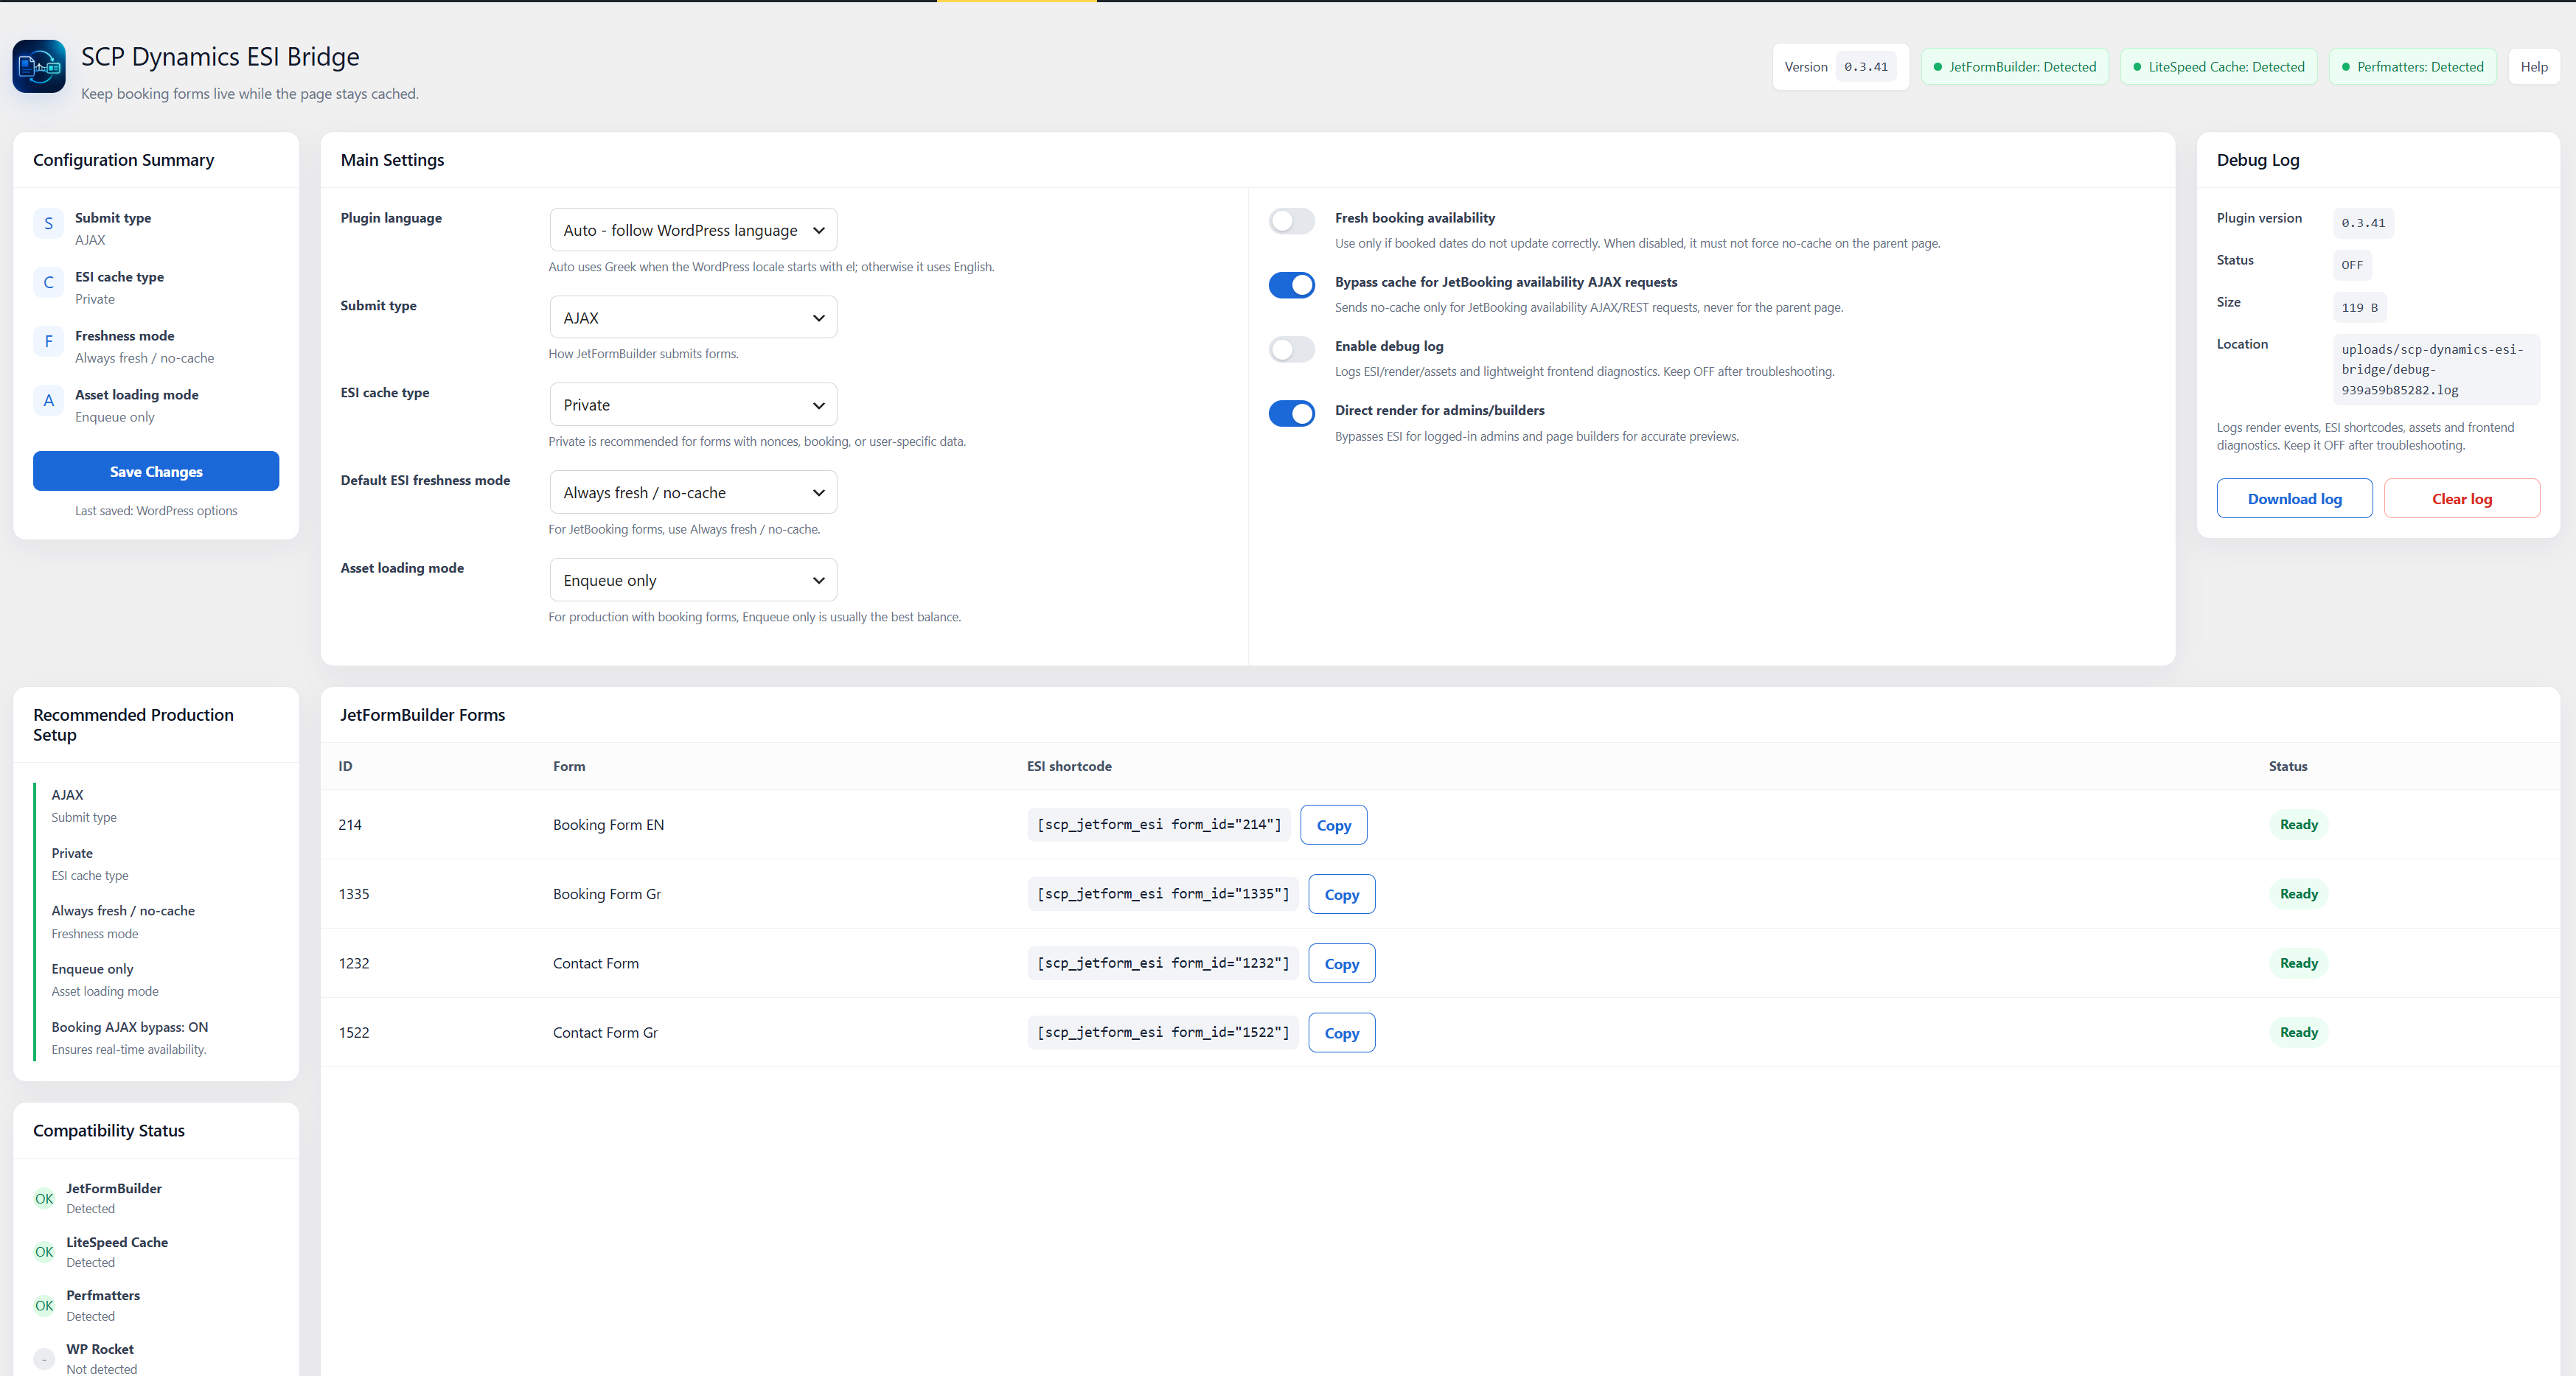Click the Compatibility Status heading
2576x1376 pixels.
[109, 1130]
